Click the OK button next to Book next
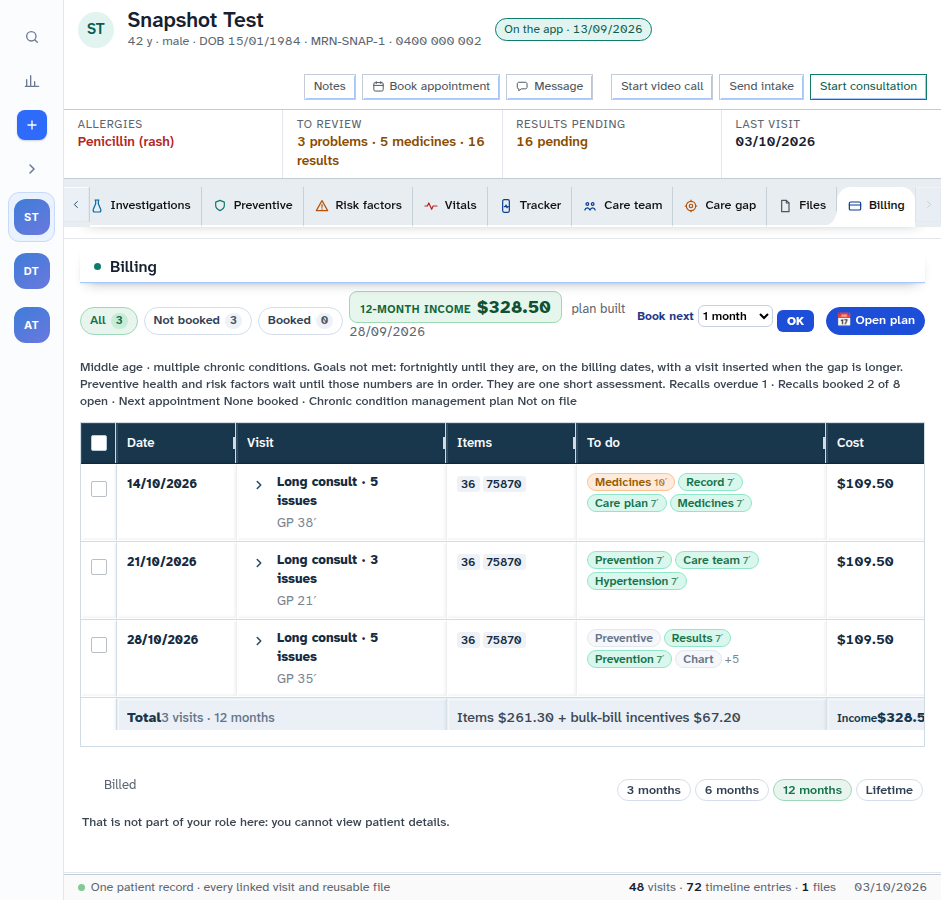This screenshot has height=900, width=941. [795, 321]
